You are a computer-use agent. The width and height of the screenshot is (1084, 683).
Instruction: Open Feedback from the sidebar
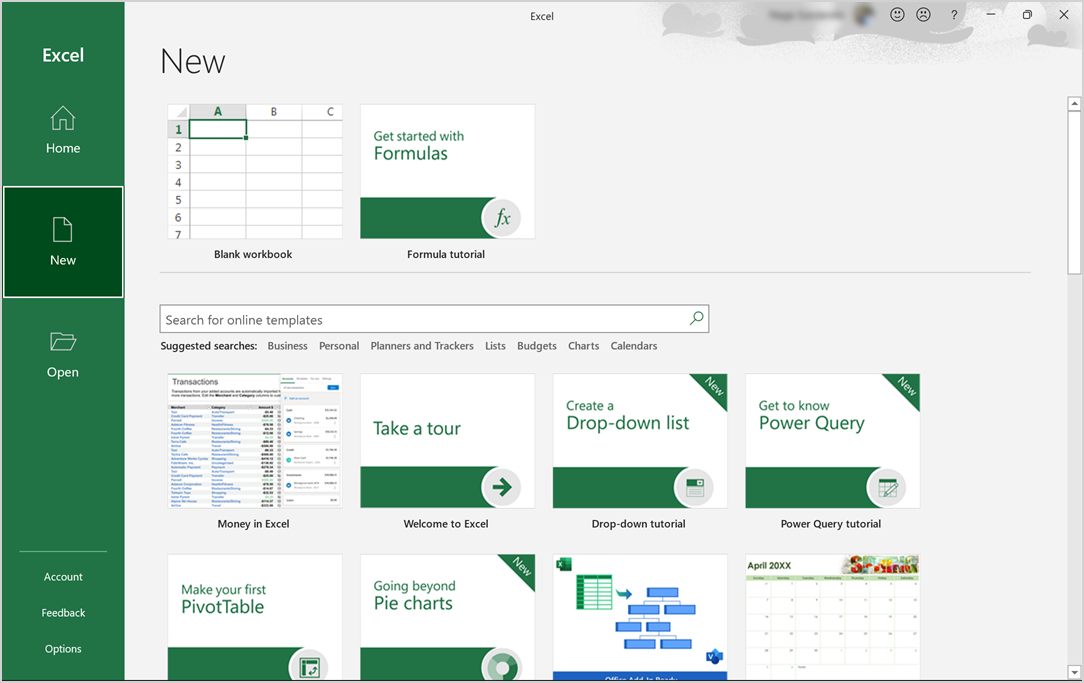[x=63, y=613]
